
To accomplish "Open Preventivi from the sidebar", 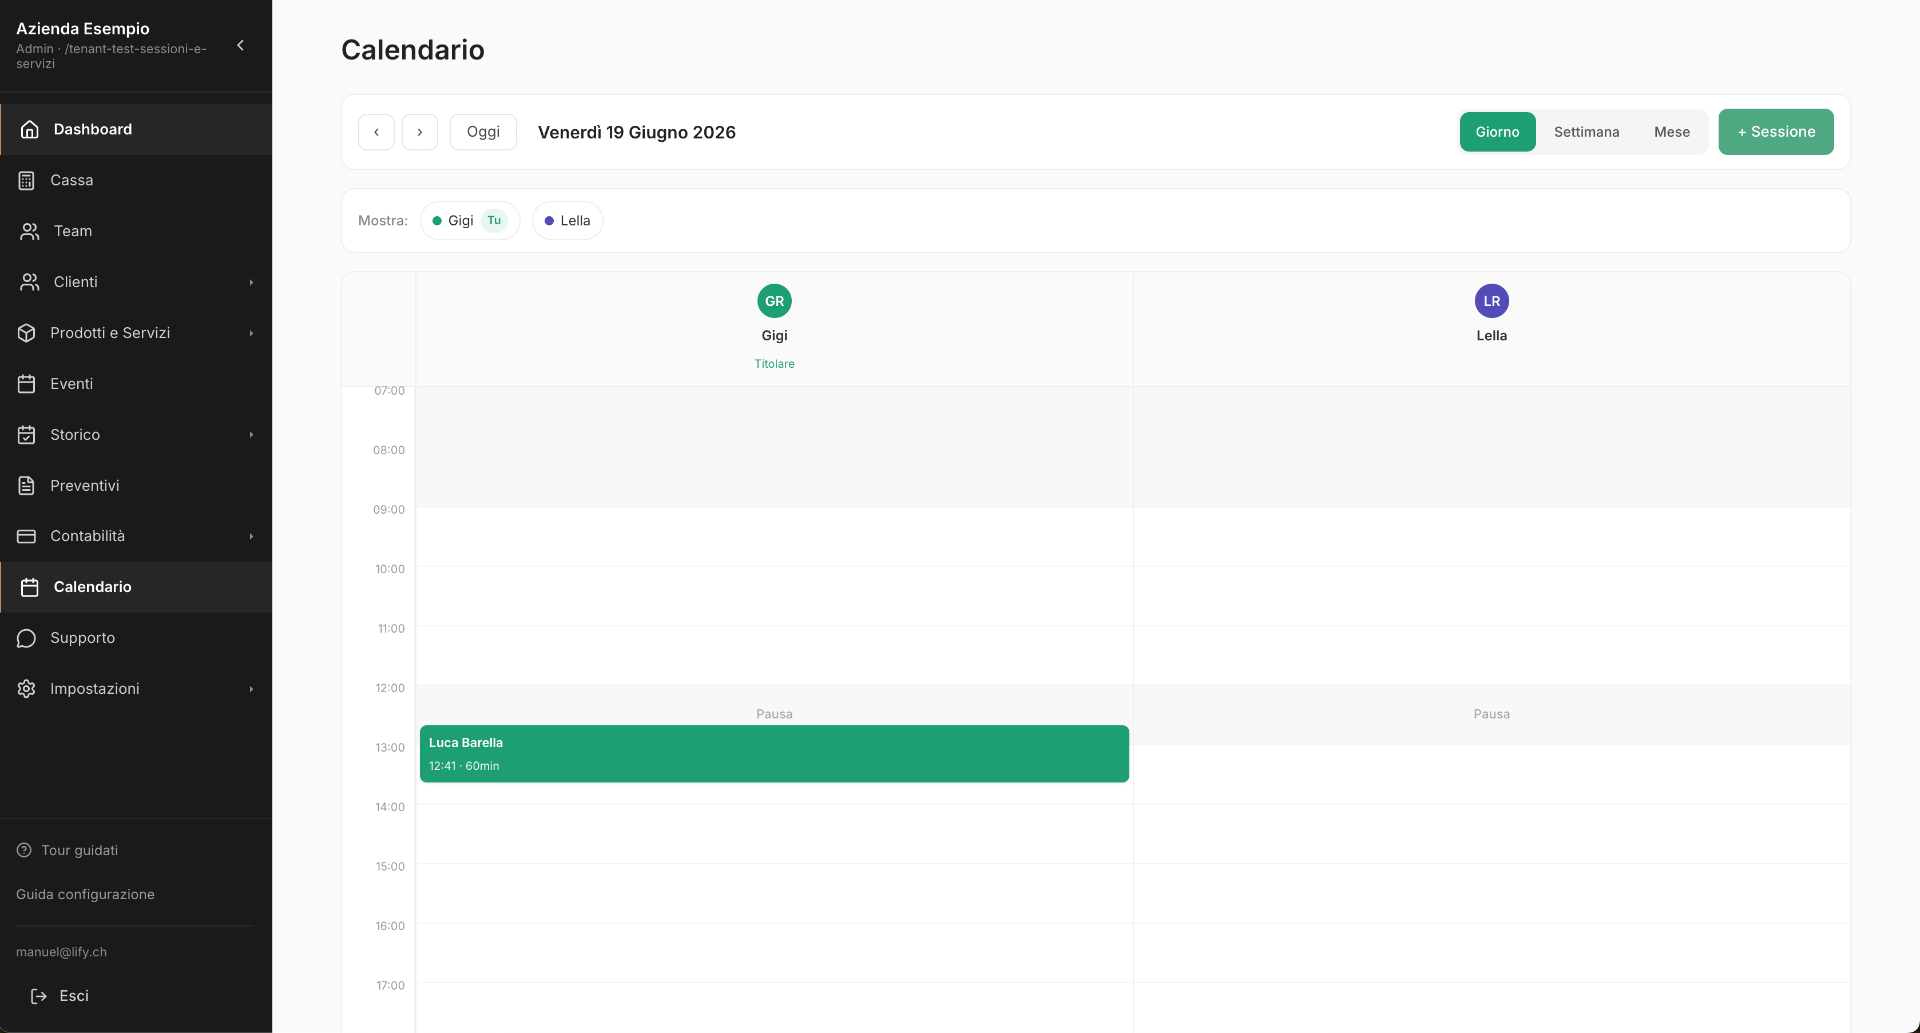I will pos(136,486).
